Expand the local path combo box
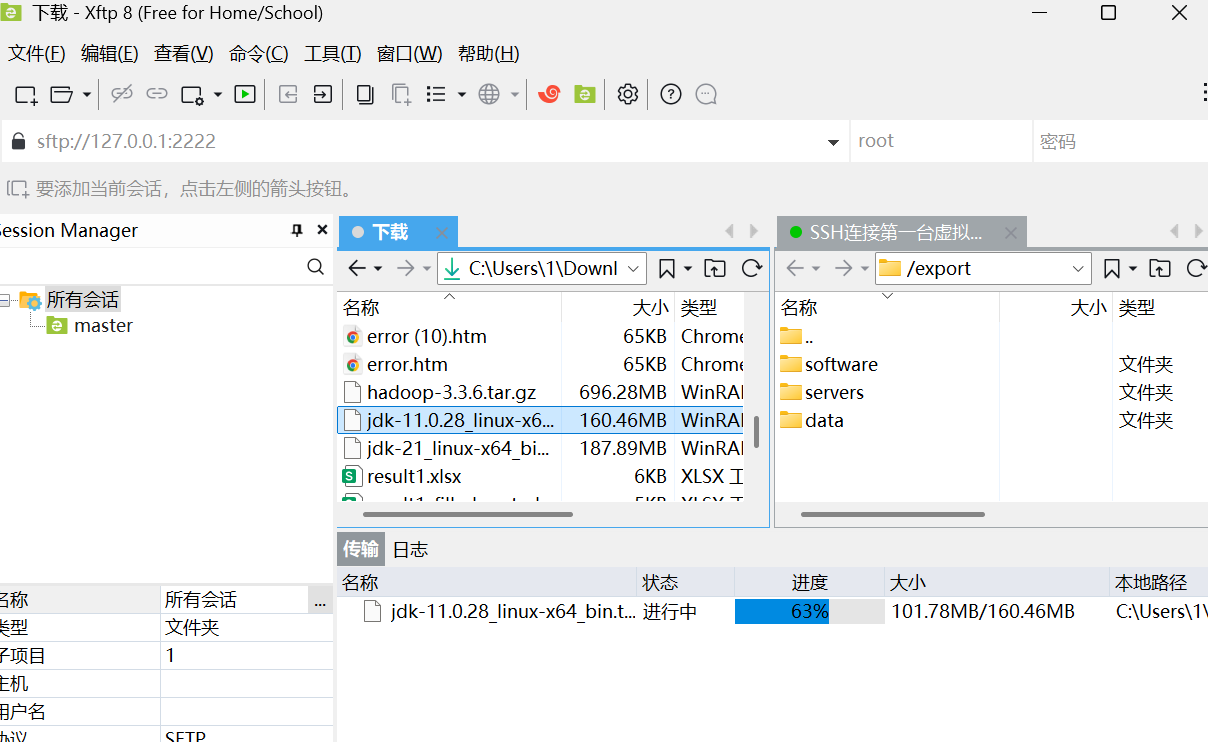The width and height of the screenshot is (1208, 742). (x=633, y=268)
